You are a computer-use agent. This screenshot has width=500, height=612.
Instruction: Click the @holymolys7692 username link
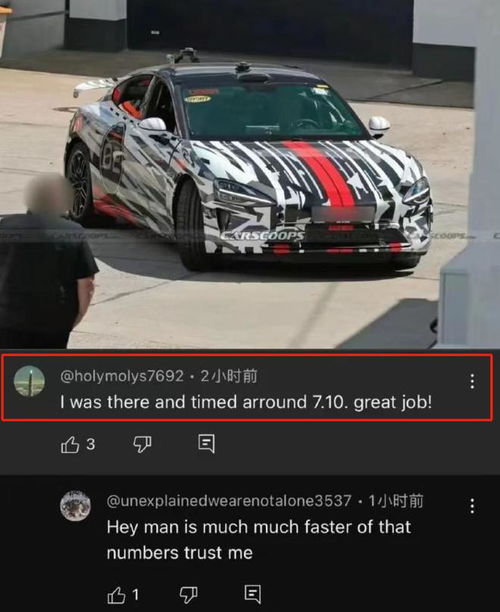point(122,376)
